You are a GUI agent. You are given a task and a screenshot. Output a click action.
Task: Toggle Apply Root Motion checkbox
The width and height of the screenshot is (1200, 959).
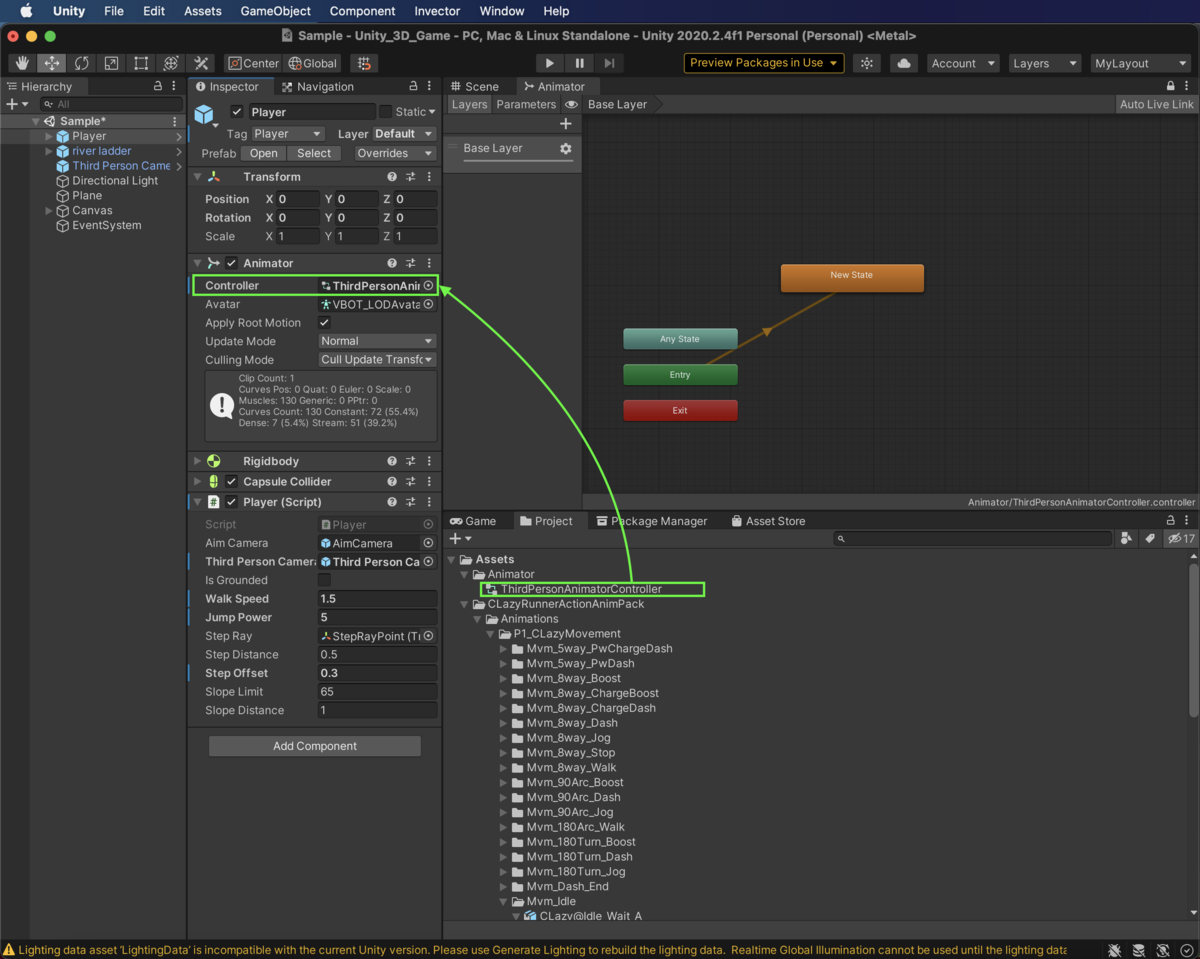click(x=324, y=323)
